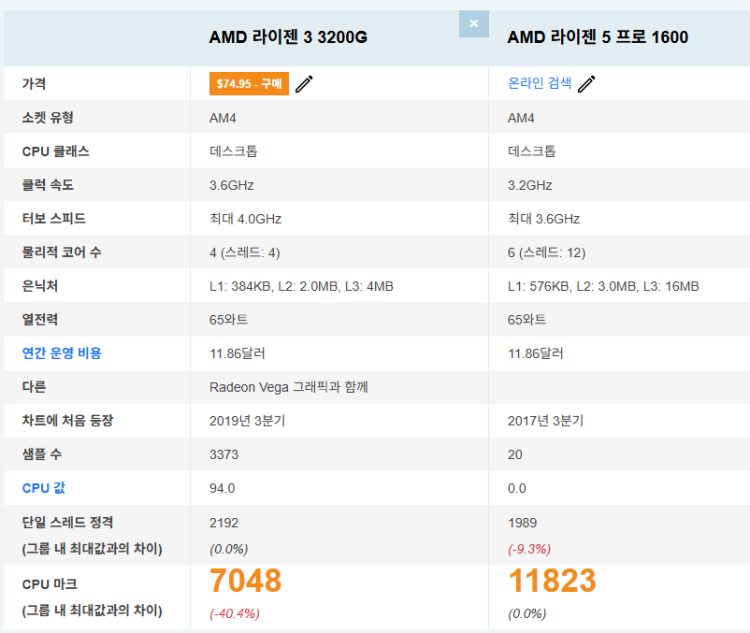Select 6 (스레드: 12) core count
This screenshot has width=750, height=633.
tap(547, 253)
